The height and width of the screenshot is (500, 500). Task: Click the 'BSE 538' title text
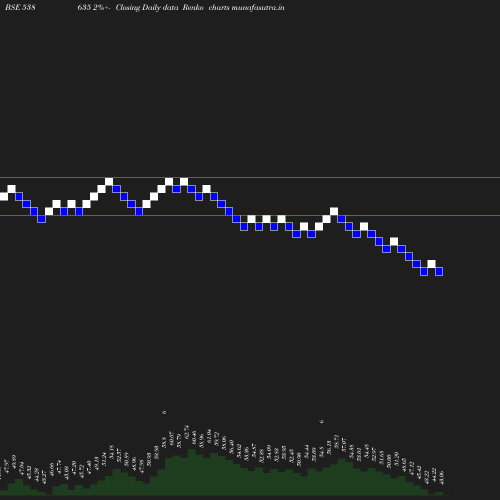point(20,7)
